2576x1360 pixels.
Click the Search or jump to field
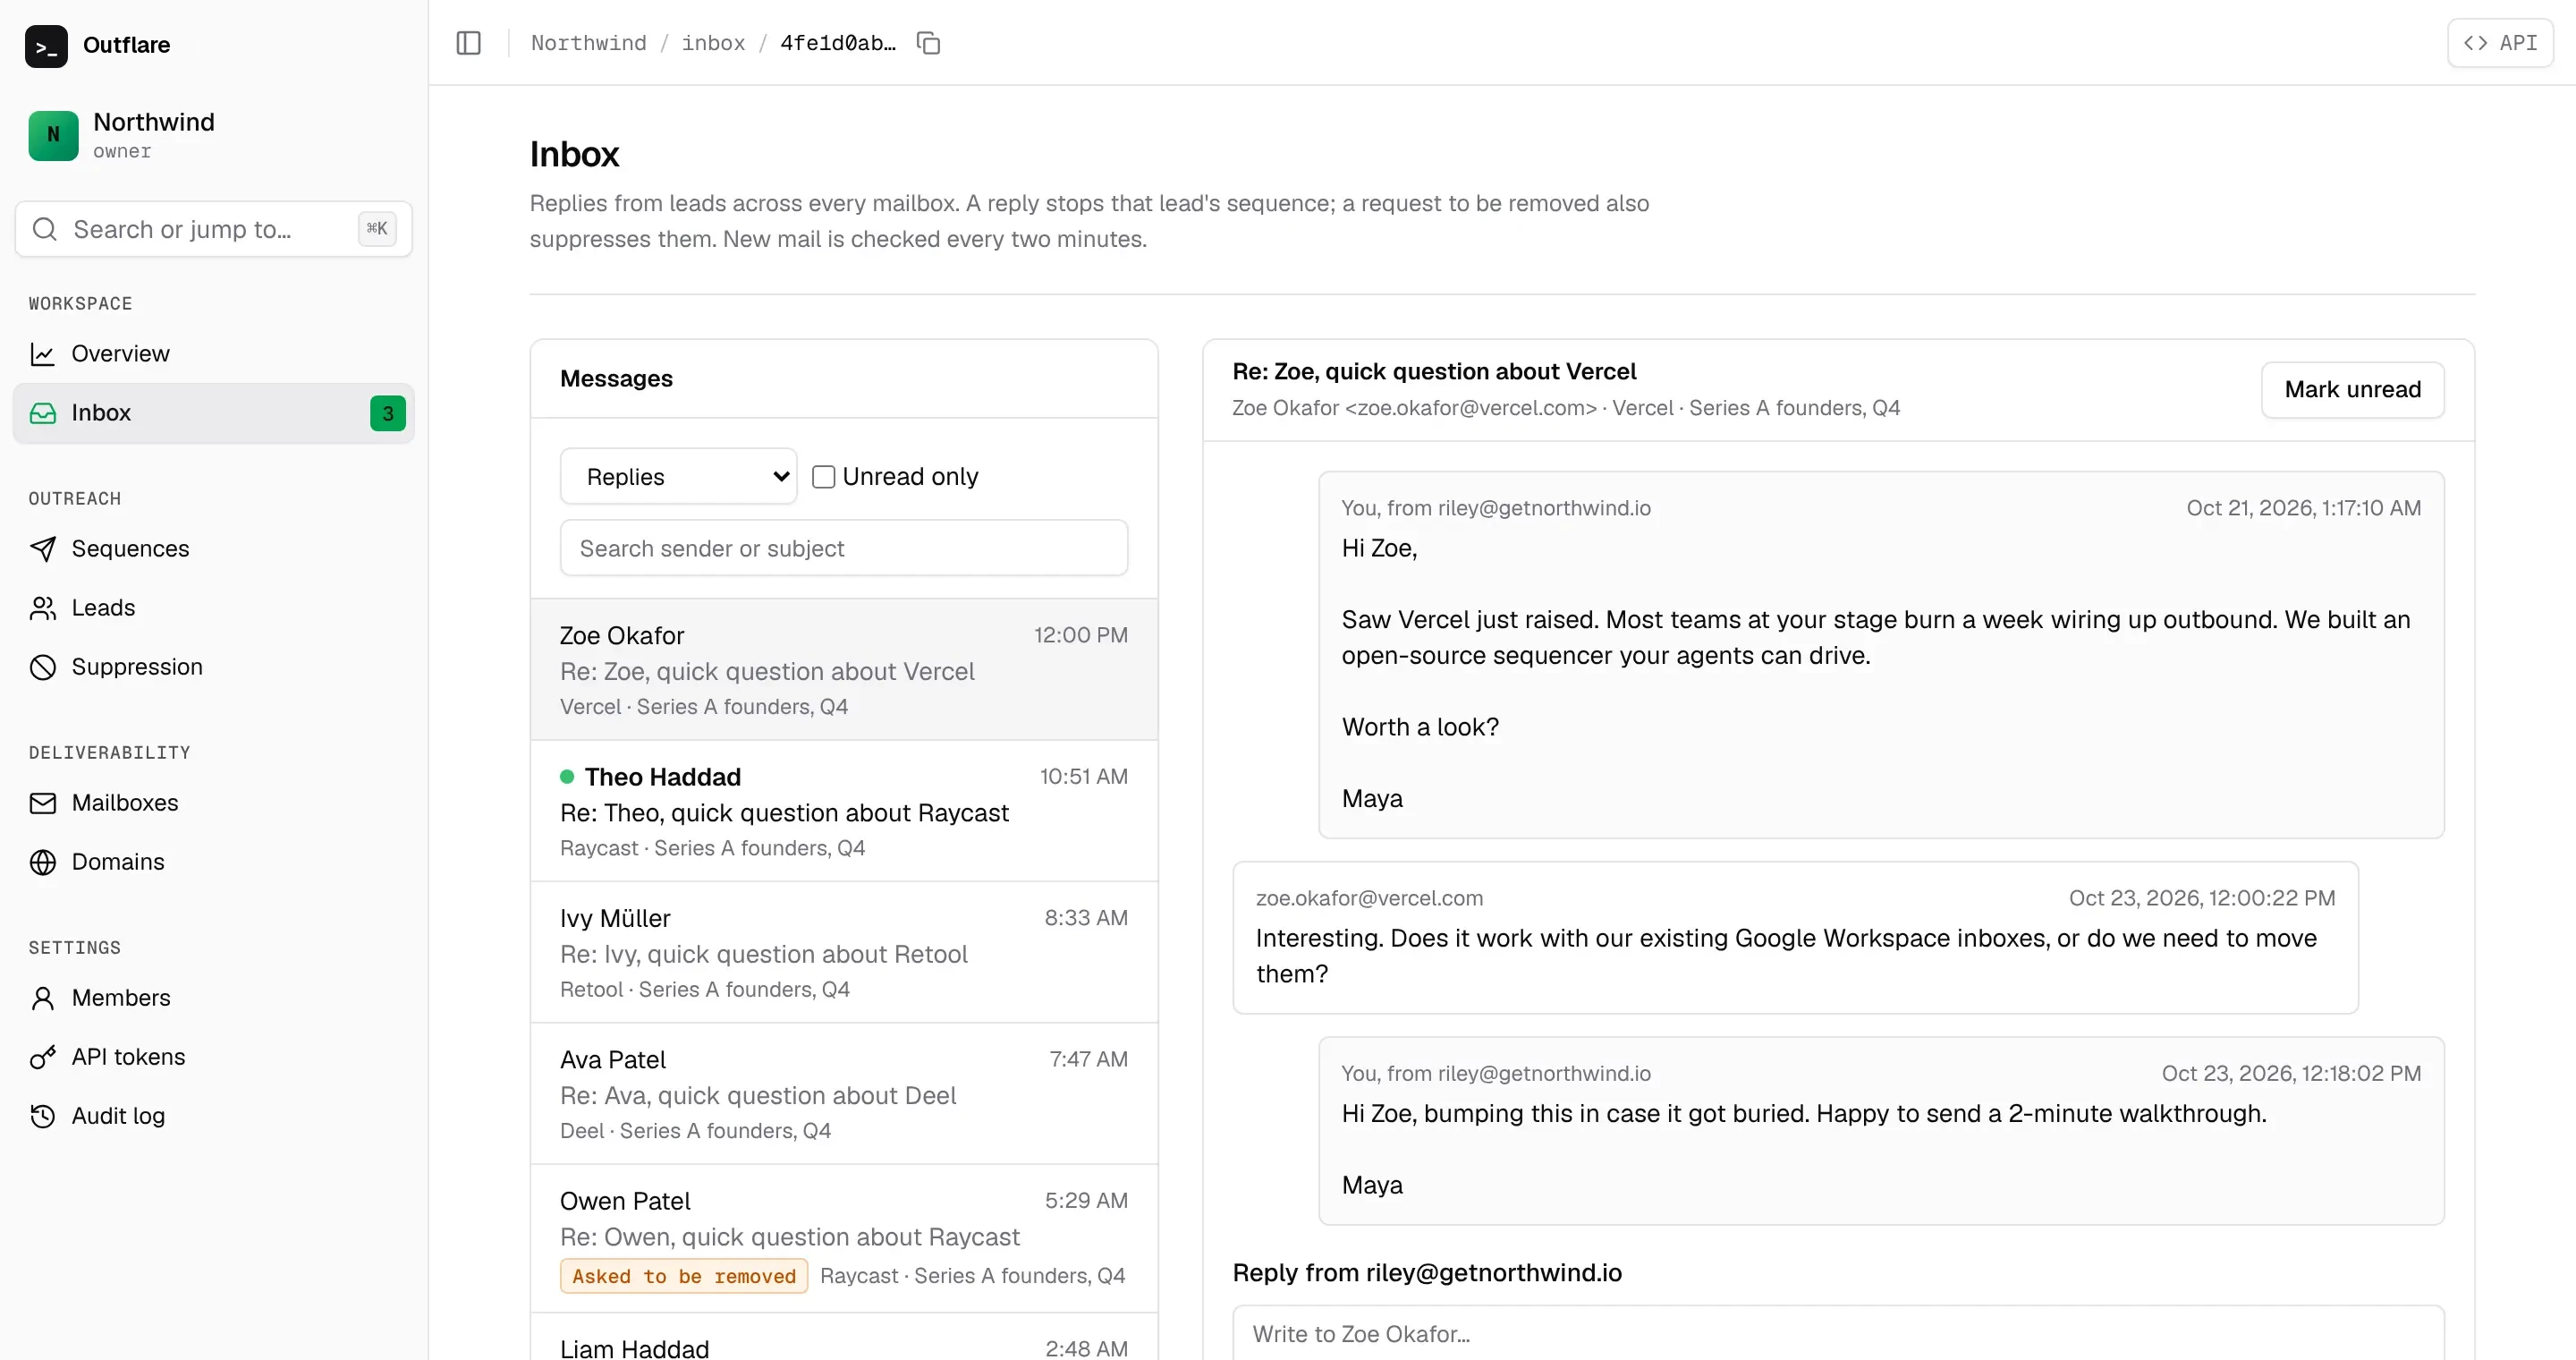(214, 229)
